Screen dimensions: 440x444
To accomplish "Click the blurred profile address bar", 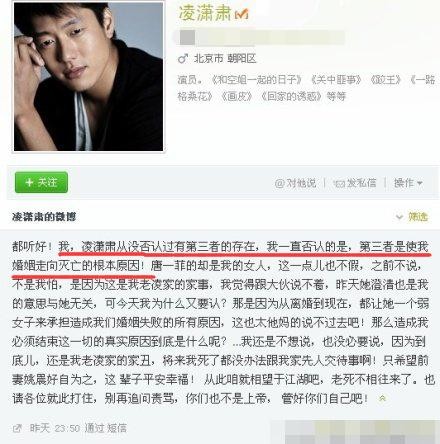I will click(259, 37).
